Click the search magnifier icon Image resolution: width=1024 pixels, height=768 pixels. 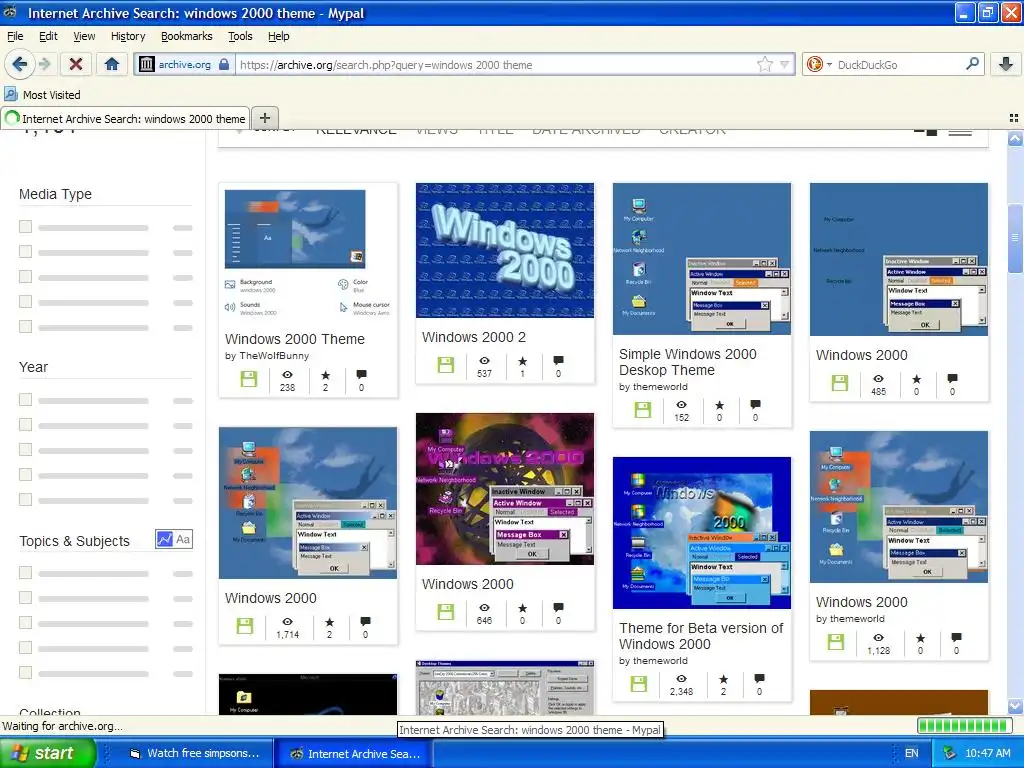pyautogui.click(x=972, y=64)
